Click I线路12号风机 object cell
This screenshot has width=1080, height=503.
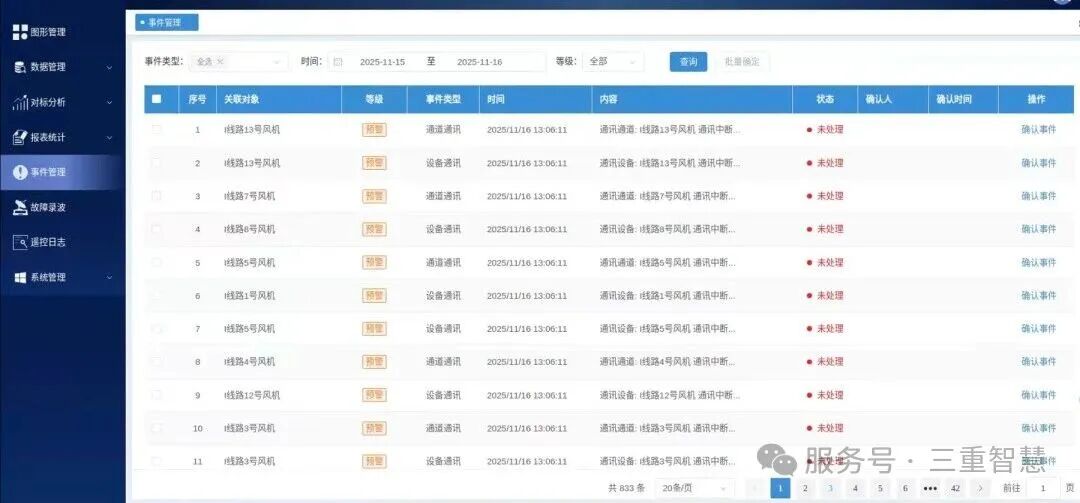(252, 395)
